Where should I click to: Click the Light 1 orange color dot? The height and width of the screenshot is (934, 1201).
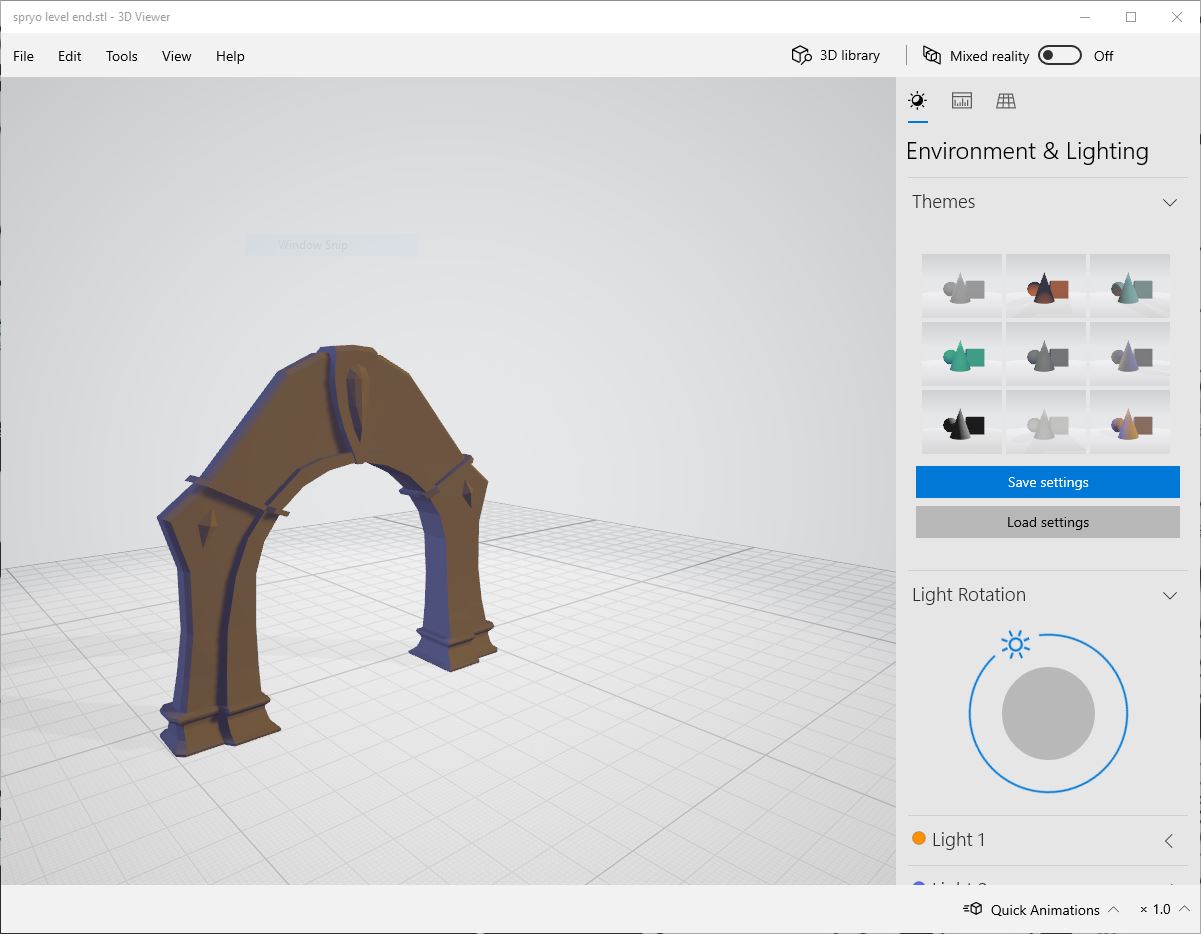(x=919, y=839)
